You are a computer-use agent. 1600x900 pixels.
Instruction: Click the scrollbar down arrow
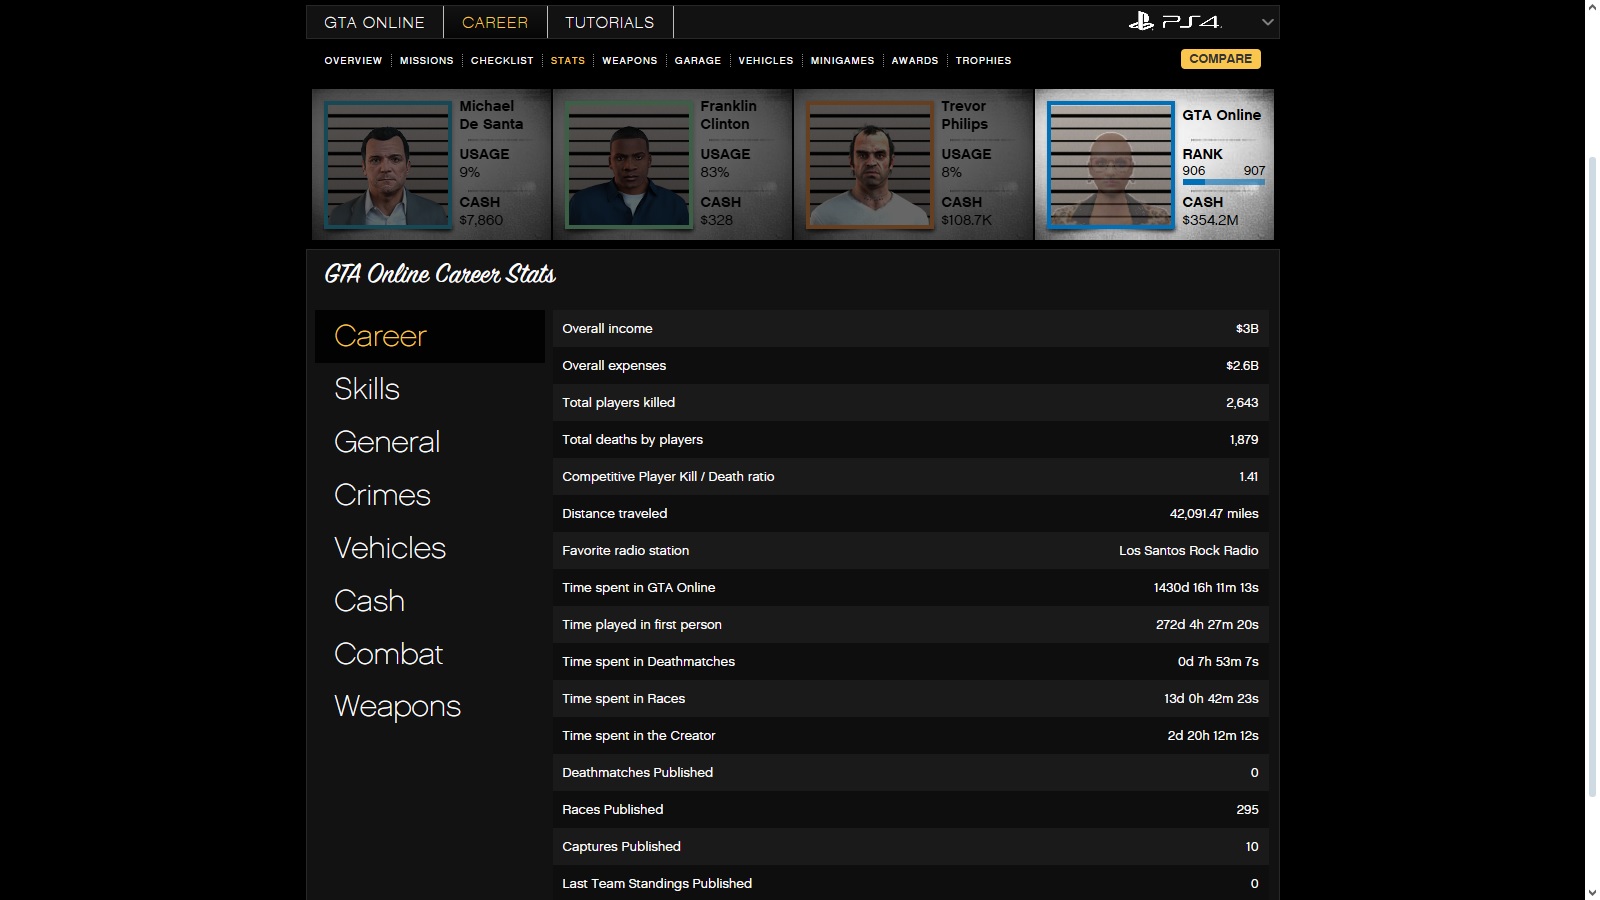click(1592, 892)
